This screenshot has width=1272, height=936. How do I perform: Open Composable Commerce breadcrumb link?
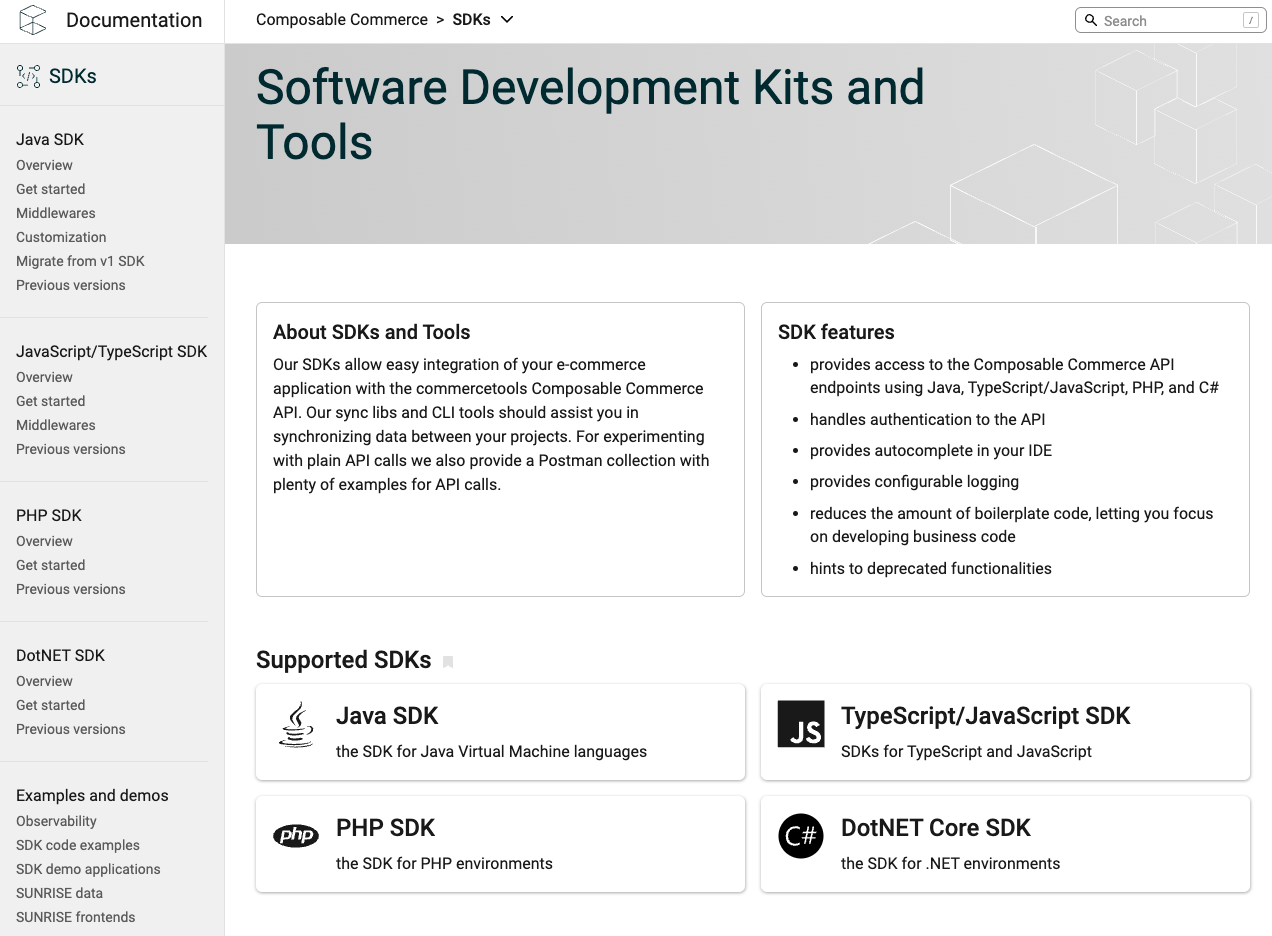coord(342,20)
